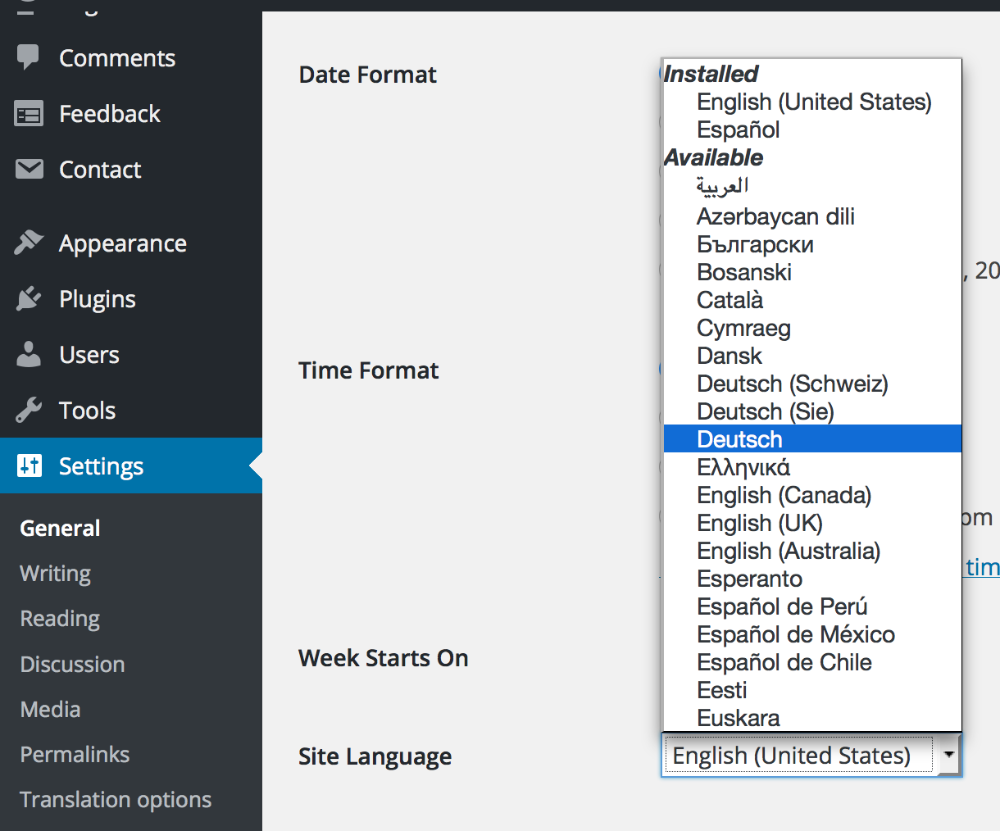
Task: Open Media settings submenu
Action: (50, 709)
